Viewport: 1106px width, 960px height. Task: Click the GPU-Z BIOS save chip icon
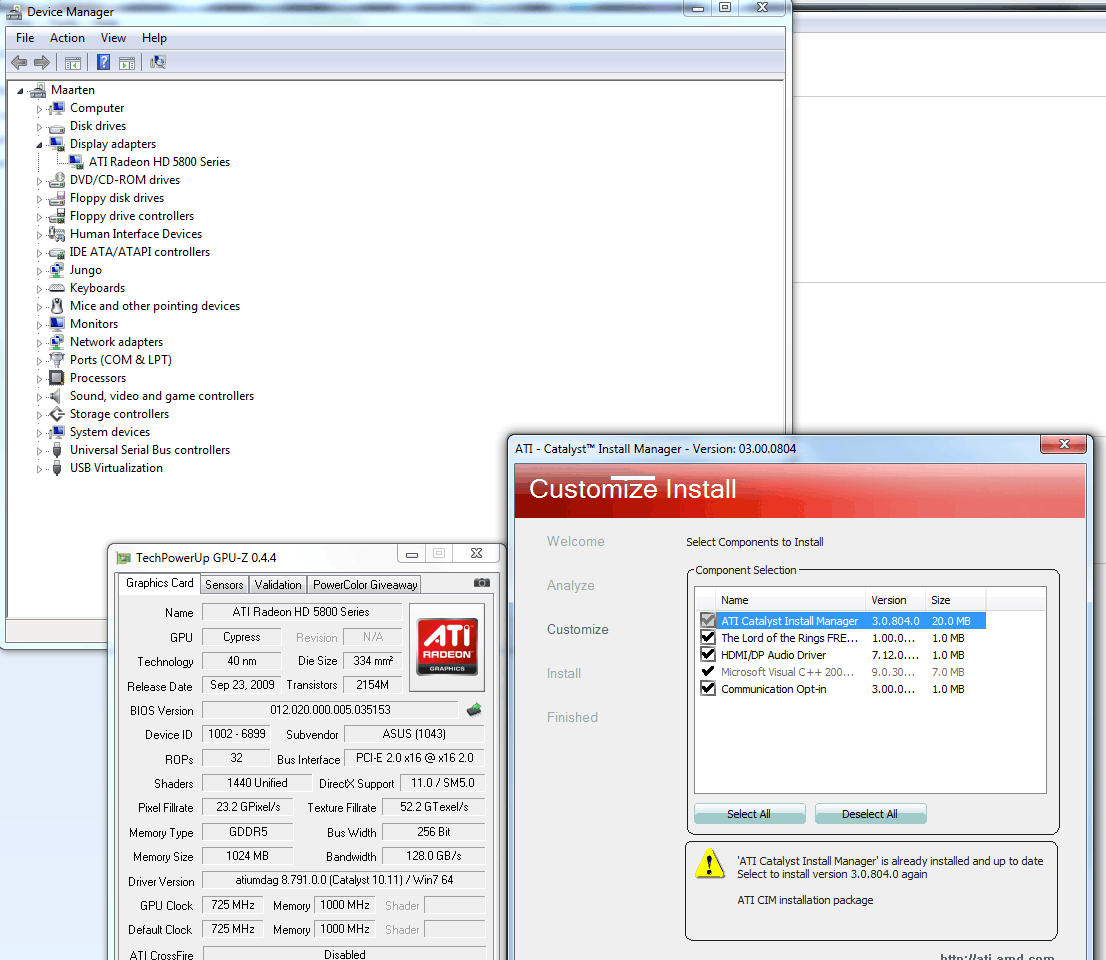(474, 710)
